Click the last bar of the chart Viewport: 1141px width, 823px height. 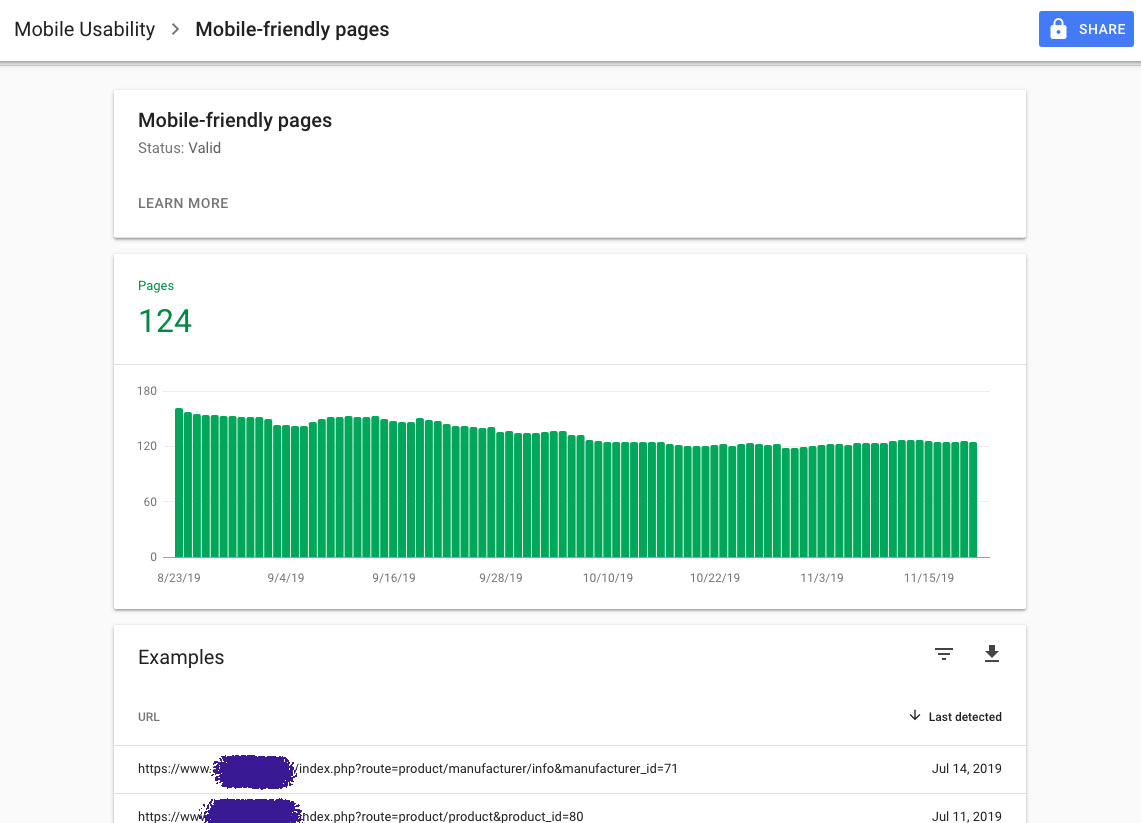click(x=972, y=500)
